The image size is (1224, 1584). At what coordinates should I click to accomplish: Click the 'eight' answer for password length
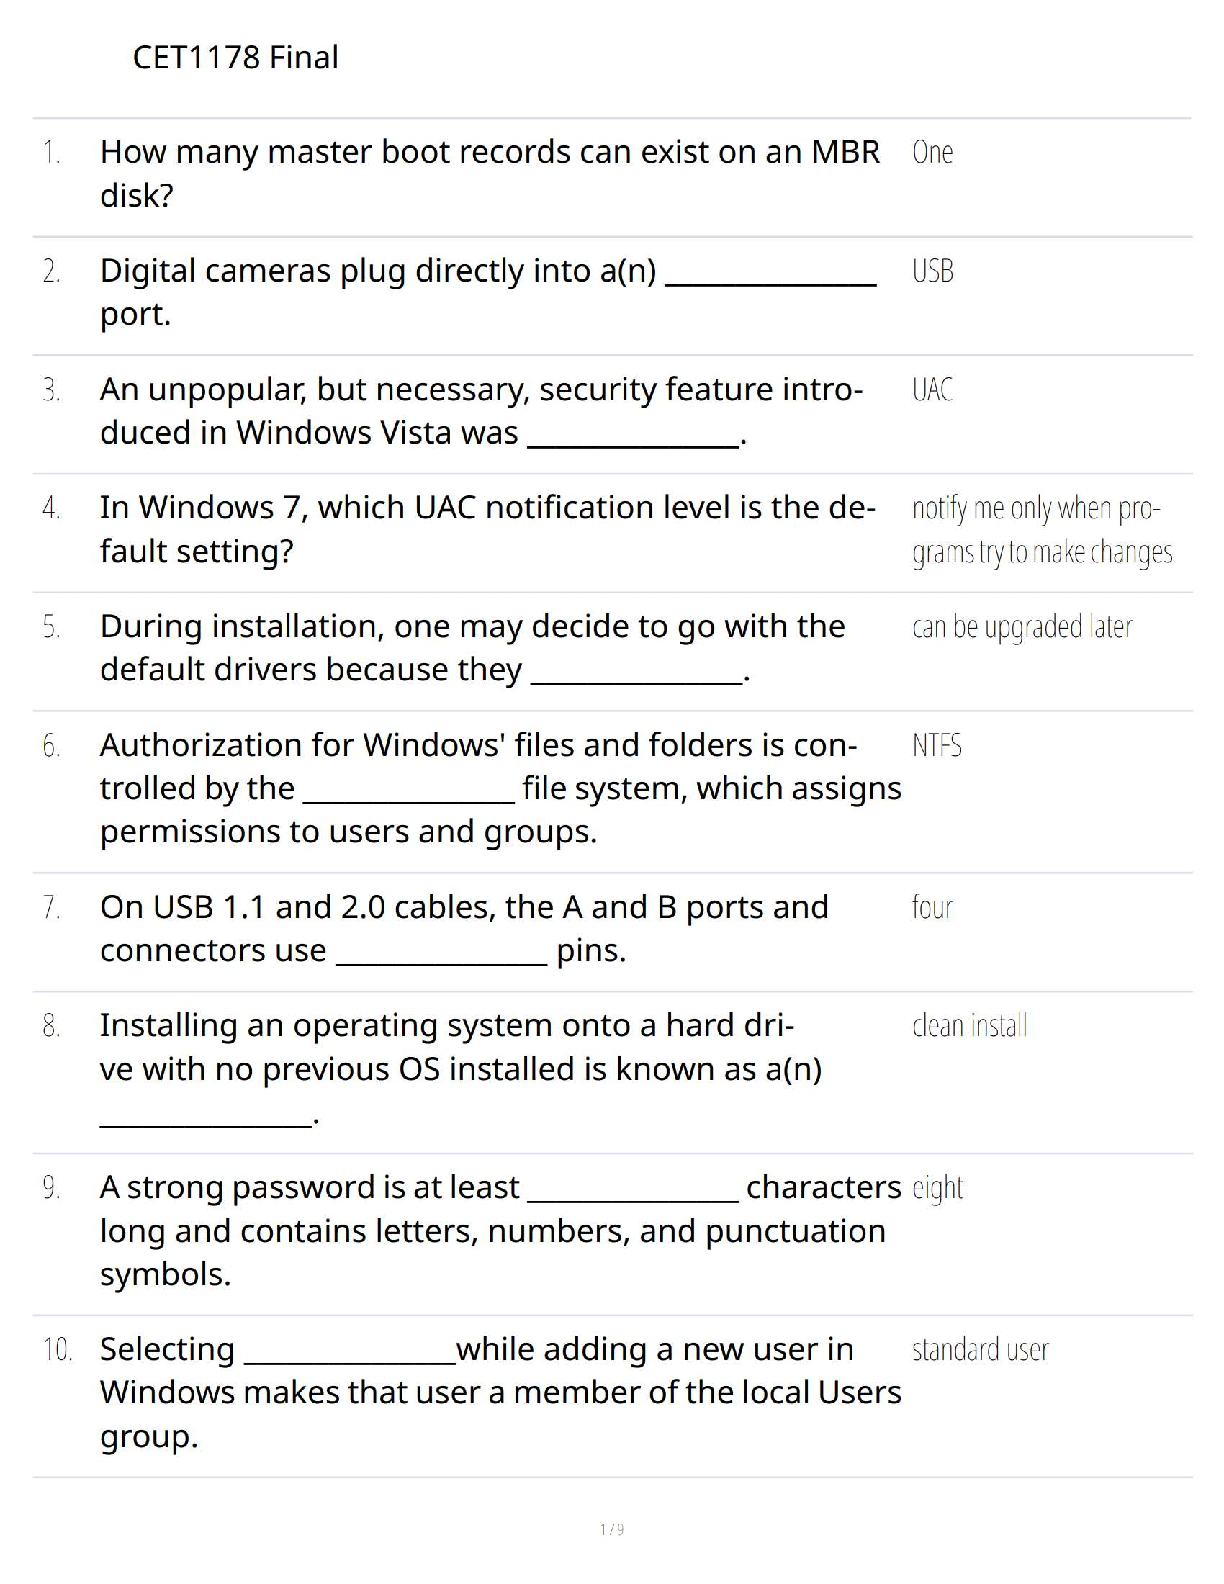937,1188
